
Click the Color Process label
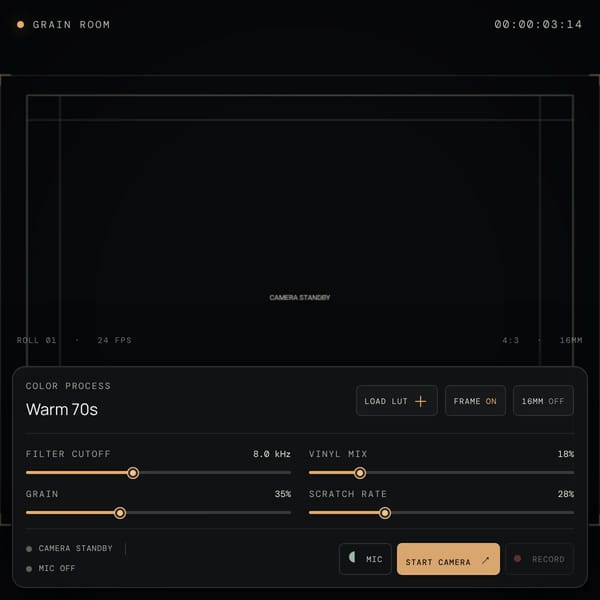pos(68,386)
